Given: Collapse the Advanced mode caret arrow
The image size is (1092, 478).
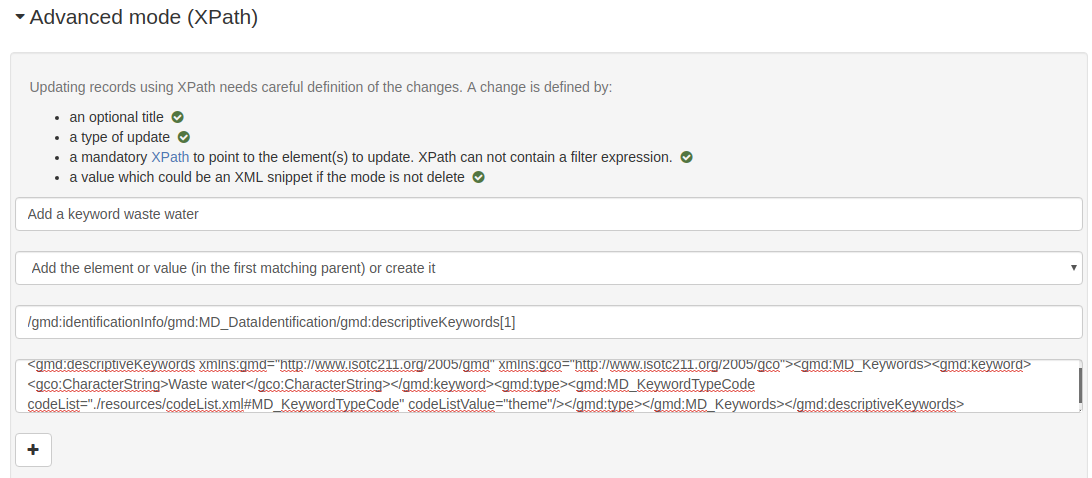Looking at the screenshot, I should (20, 17).
